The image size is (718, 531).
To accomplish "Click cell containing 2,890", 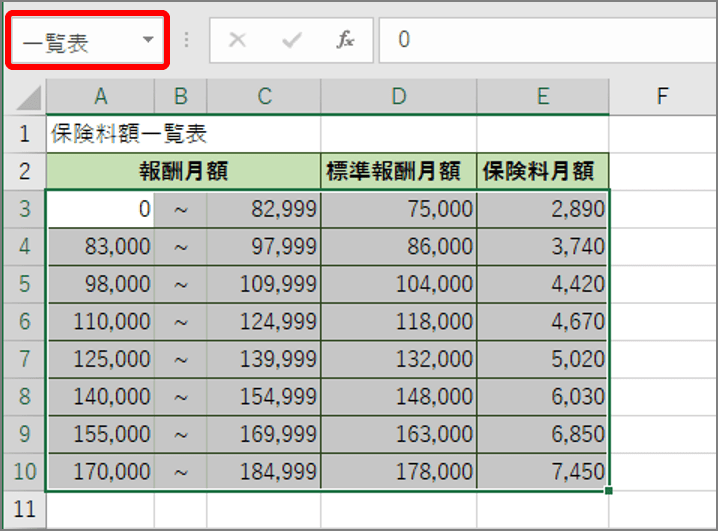I will (x=543, y=209).
